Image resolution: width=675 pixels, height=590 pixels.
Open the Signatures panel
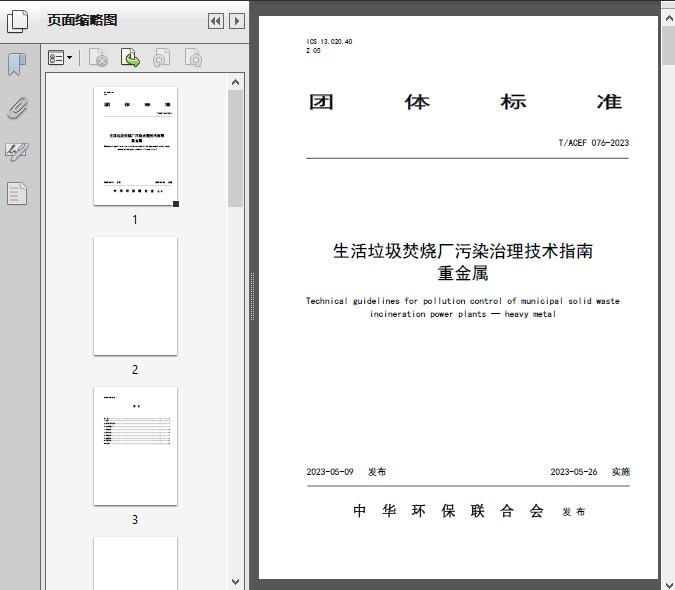tap(17, 151)
